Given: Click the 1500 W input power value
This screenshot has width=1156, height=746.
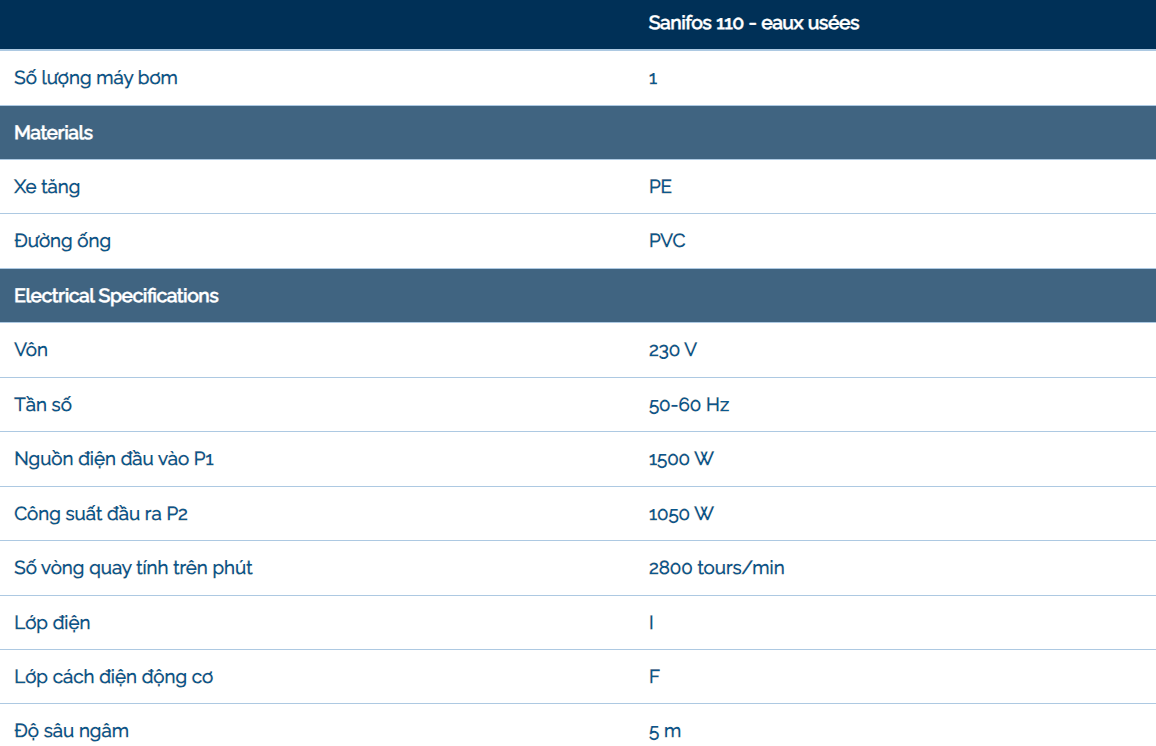Looking at the screenshot, I should click(x=681, y=459).
